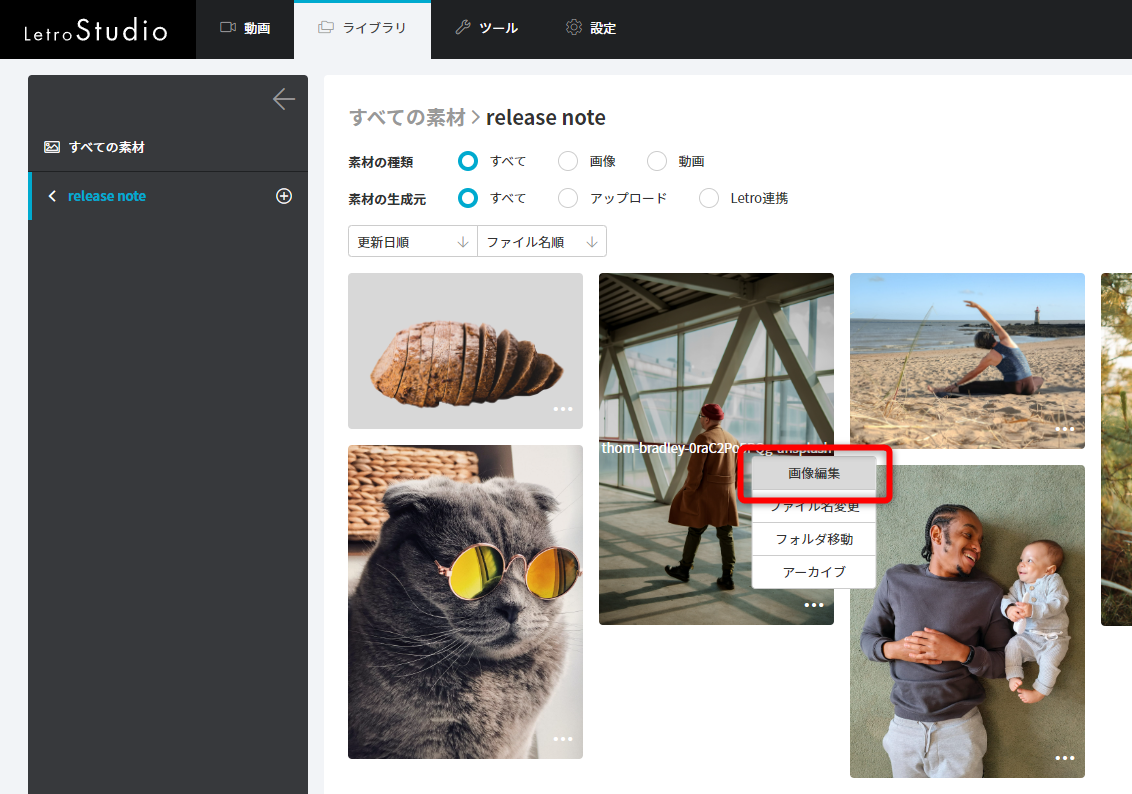
Task: Collapse the release note folder with its chevron
Action: pos(51,196)
